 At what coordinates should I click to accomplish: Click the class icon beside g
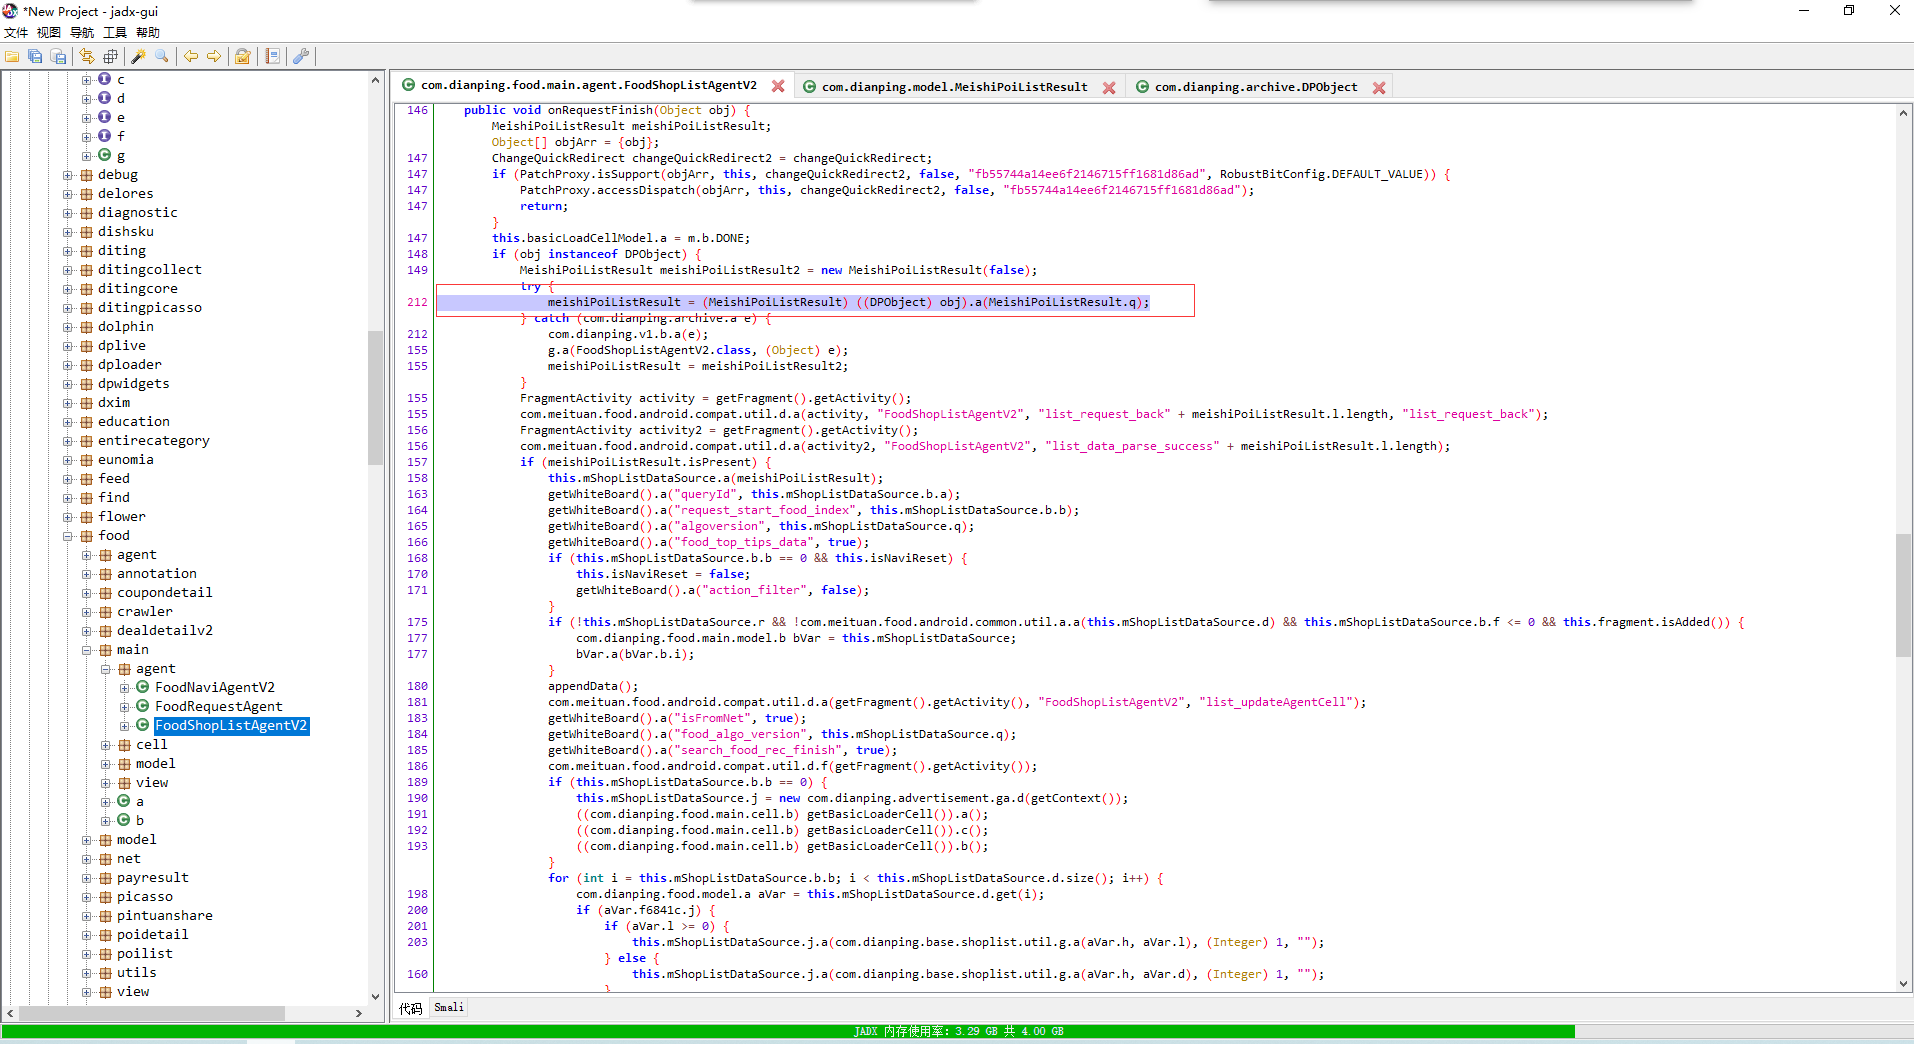(104, 155)
